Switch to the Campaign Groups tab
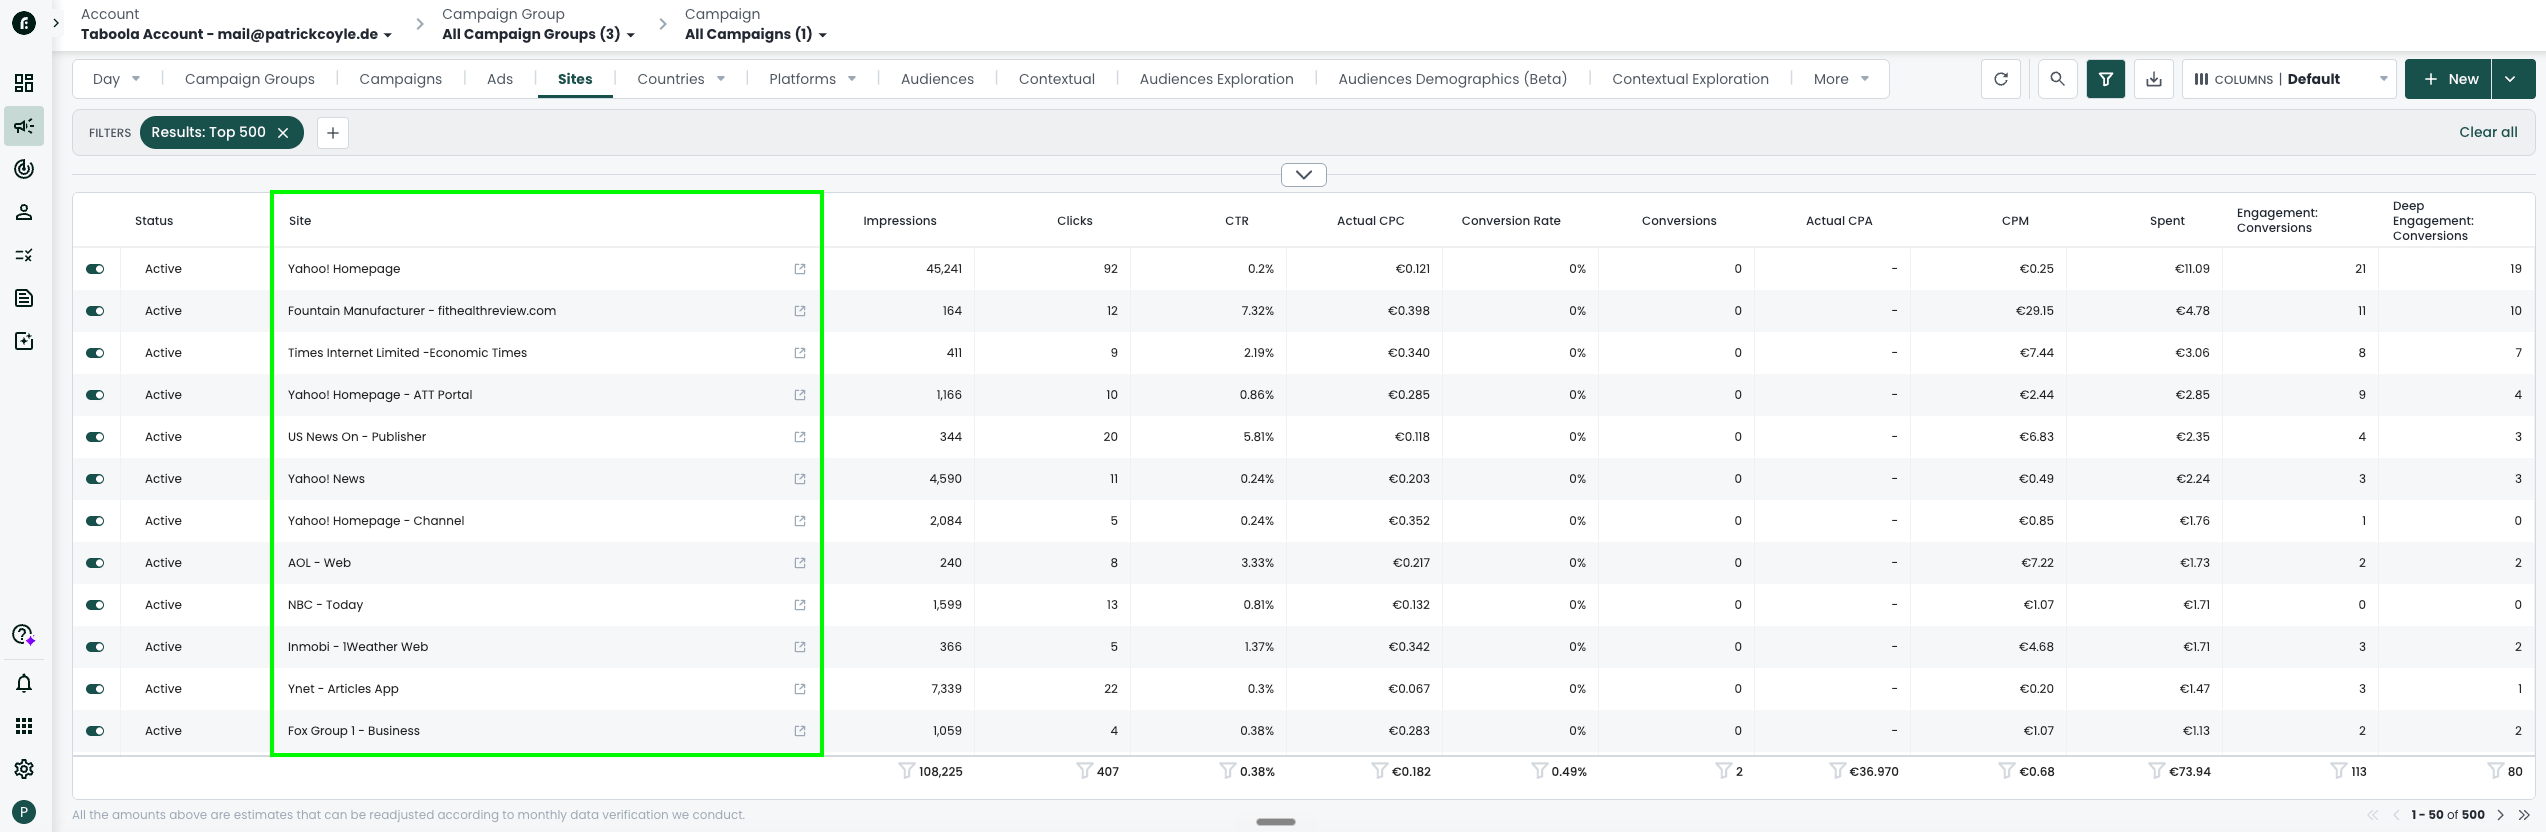The image size is (2546, 832). (250, 79)
